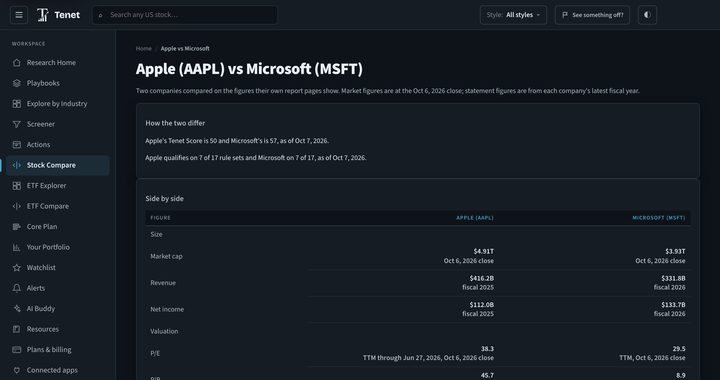Navigate to the Screener page
Viewport: 720px width, 380px height.
40,124
